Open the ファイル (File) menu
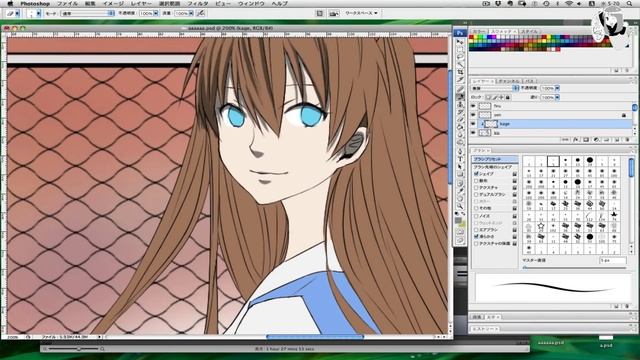The image size is (640, 360). pyautogui.click(x=67, y=3)
